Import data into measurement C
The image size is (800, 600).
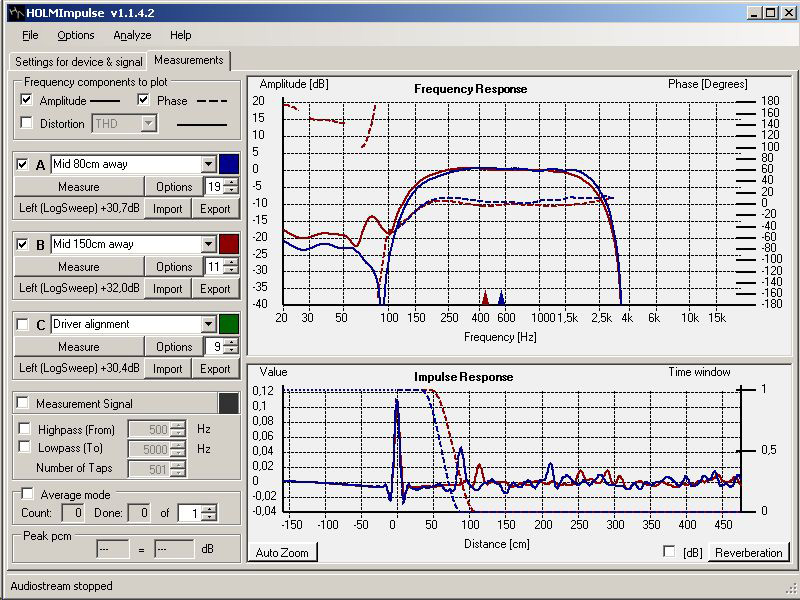point(167,369)
